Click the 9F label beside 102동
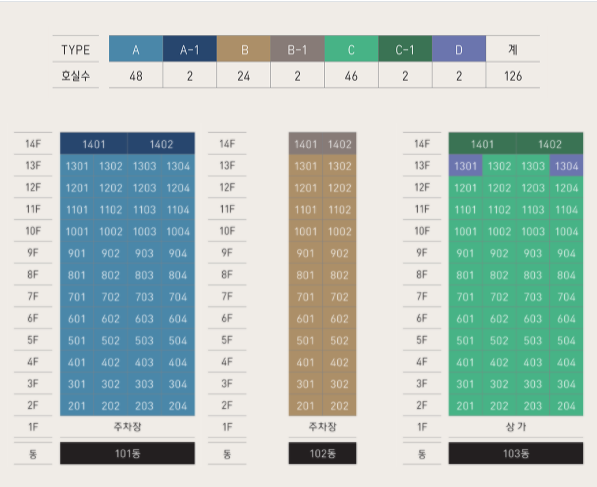The height and width of the screenshot is (487, 597). point(227,253)
